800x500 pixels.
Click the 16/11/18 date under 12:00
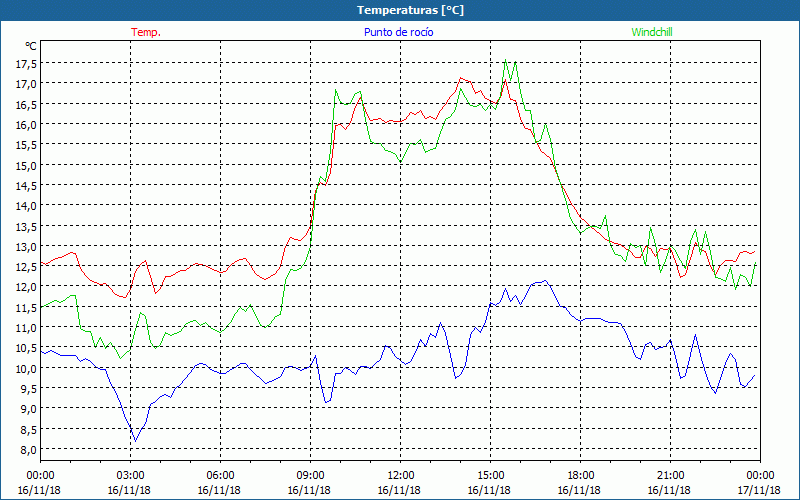[399, 490]
